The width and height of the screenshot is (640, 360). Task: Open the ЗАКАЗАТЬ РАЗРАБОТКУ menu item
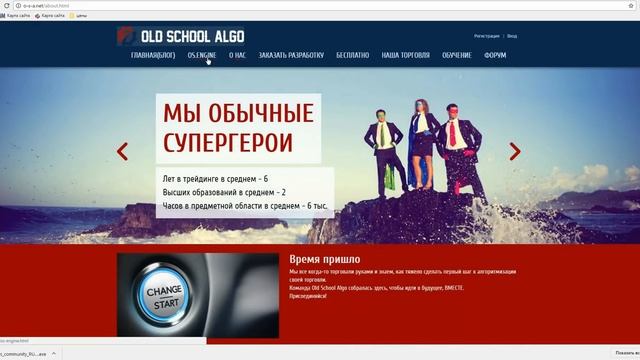291,55
